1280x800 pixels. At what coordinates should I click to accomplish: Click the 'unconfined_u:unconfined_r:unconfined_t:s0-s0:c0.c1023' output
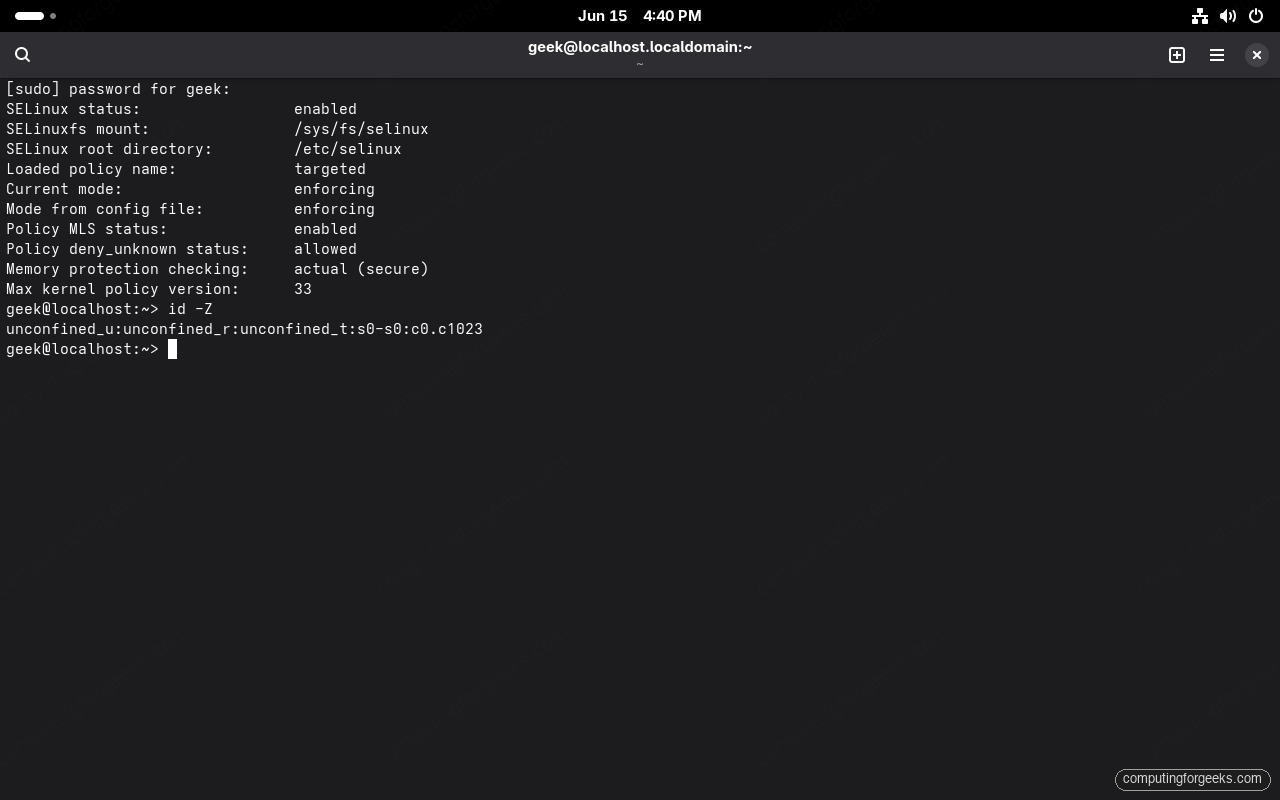[244, 329]
